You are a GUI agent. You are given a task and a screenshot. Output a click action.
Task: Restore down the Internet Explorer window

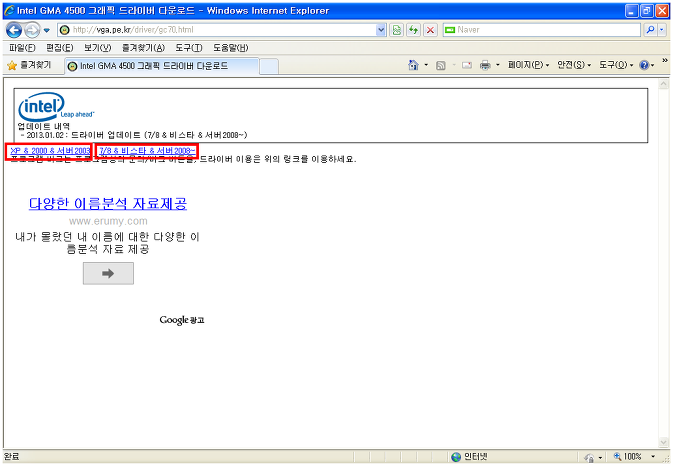coord(647,11)
